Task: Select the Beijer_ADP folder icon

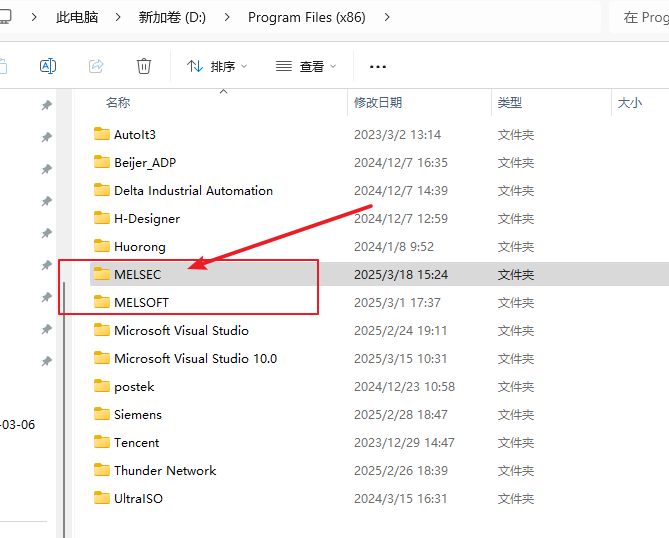Action: (102, 162)
